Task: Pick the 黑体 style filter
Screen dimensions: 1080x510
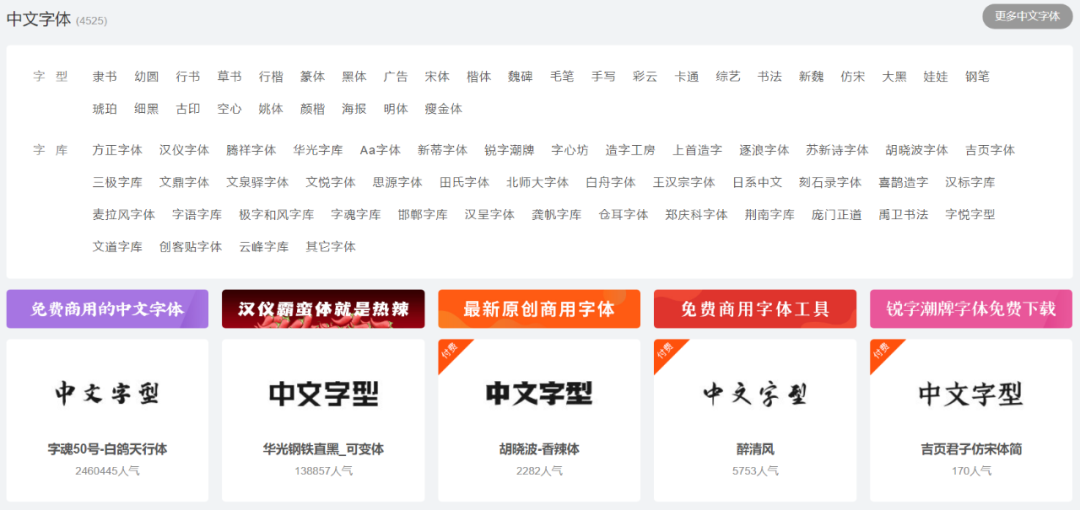Action: tap(354, 76)
